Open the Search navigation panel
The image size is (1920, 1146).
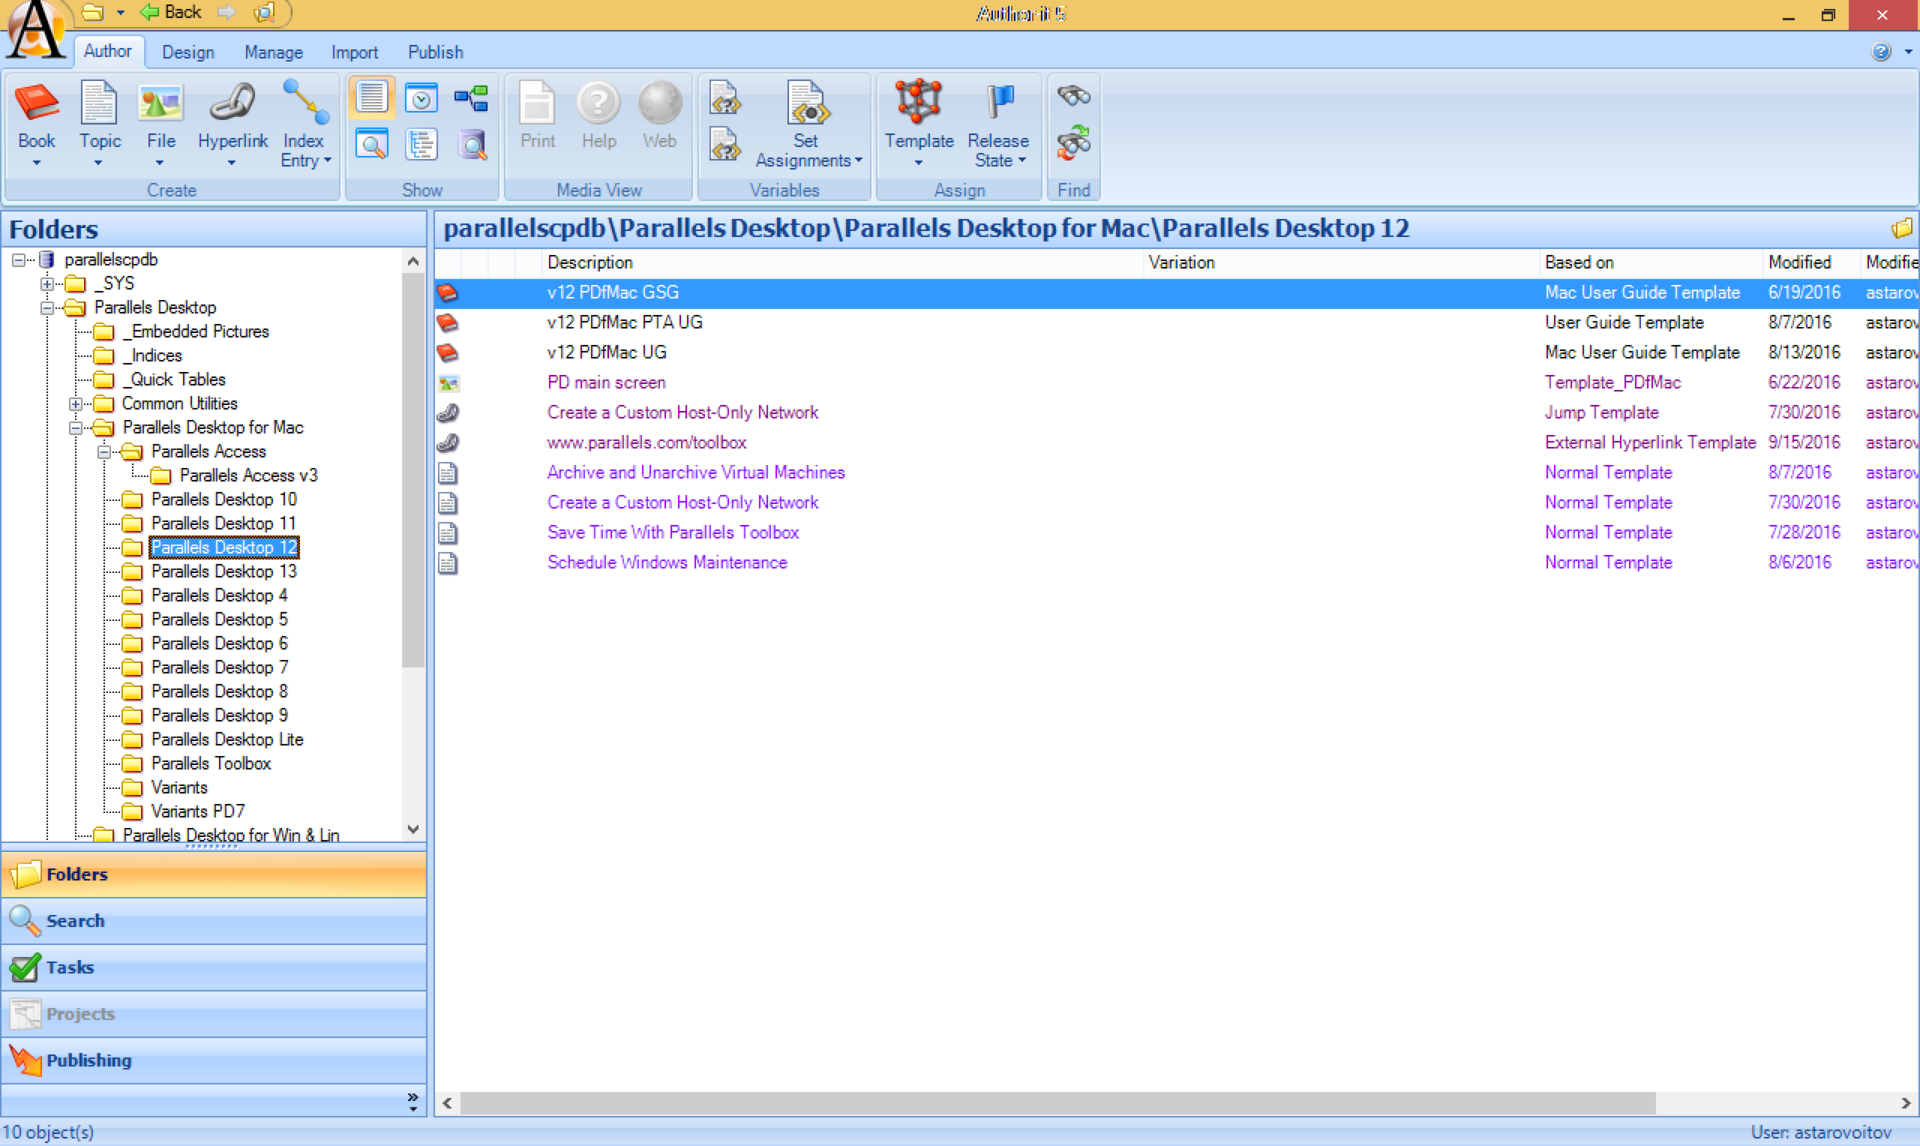(x=214, y=920)
